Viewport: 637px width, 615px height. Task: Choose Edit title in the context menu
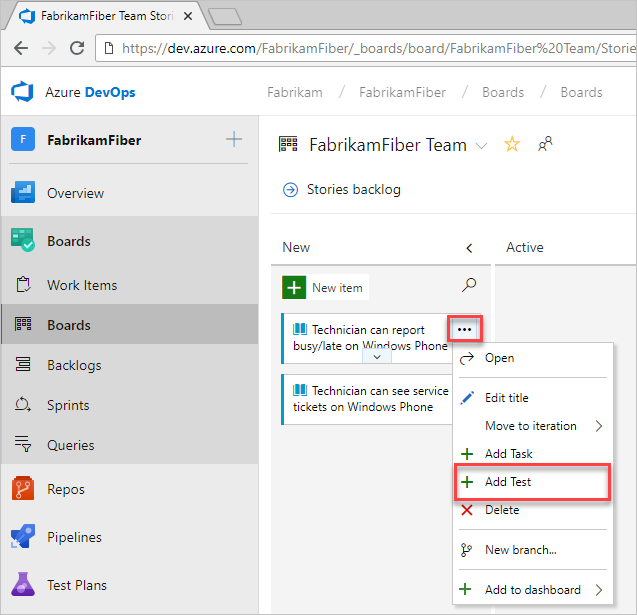point(533,398)
